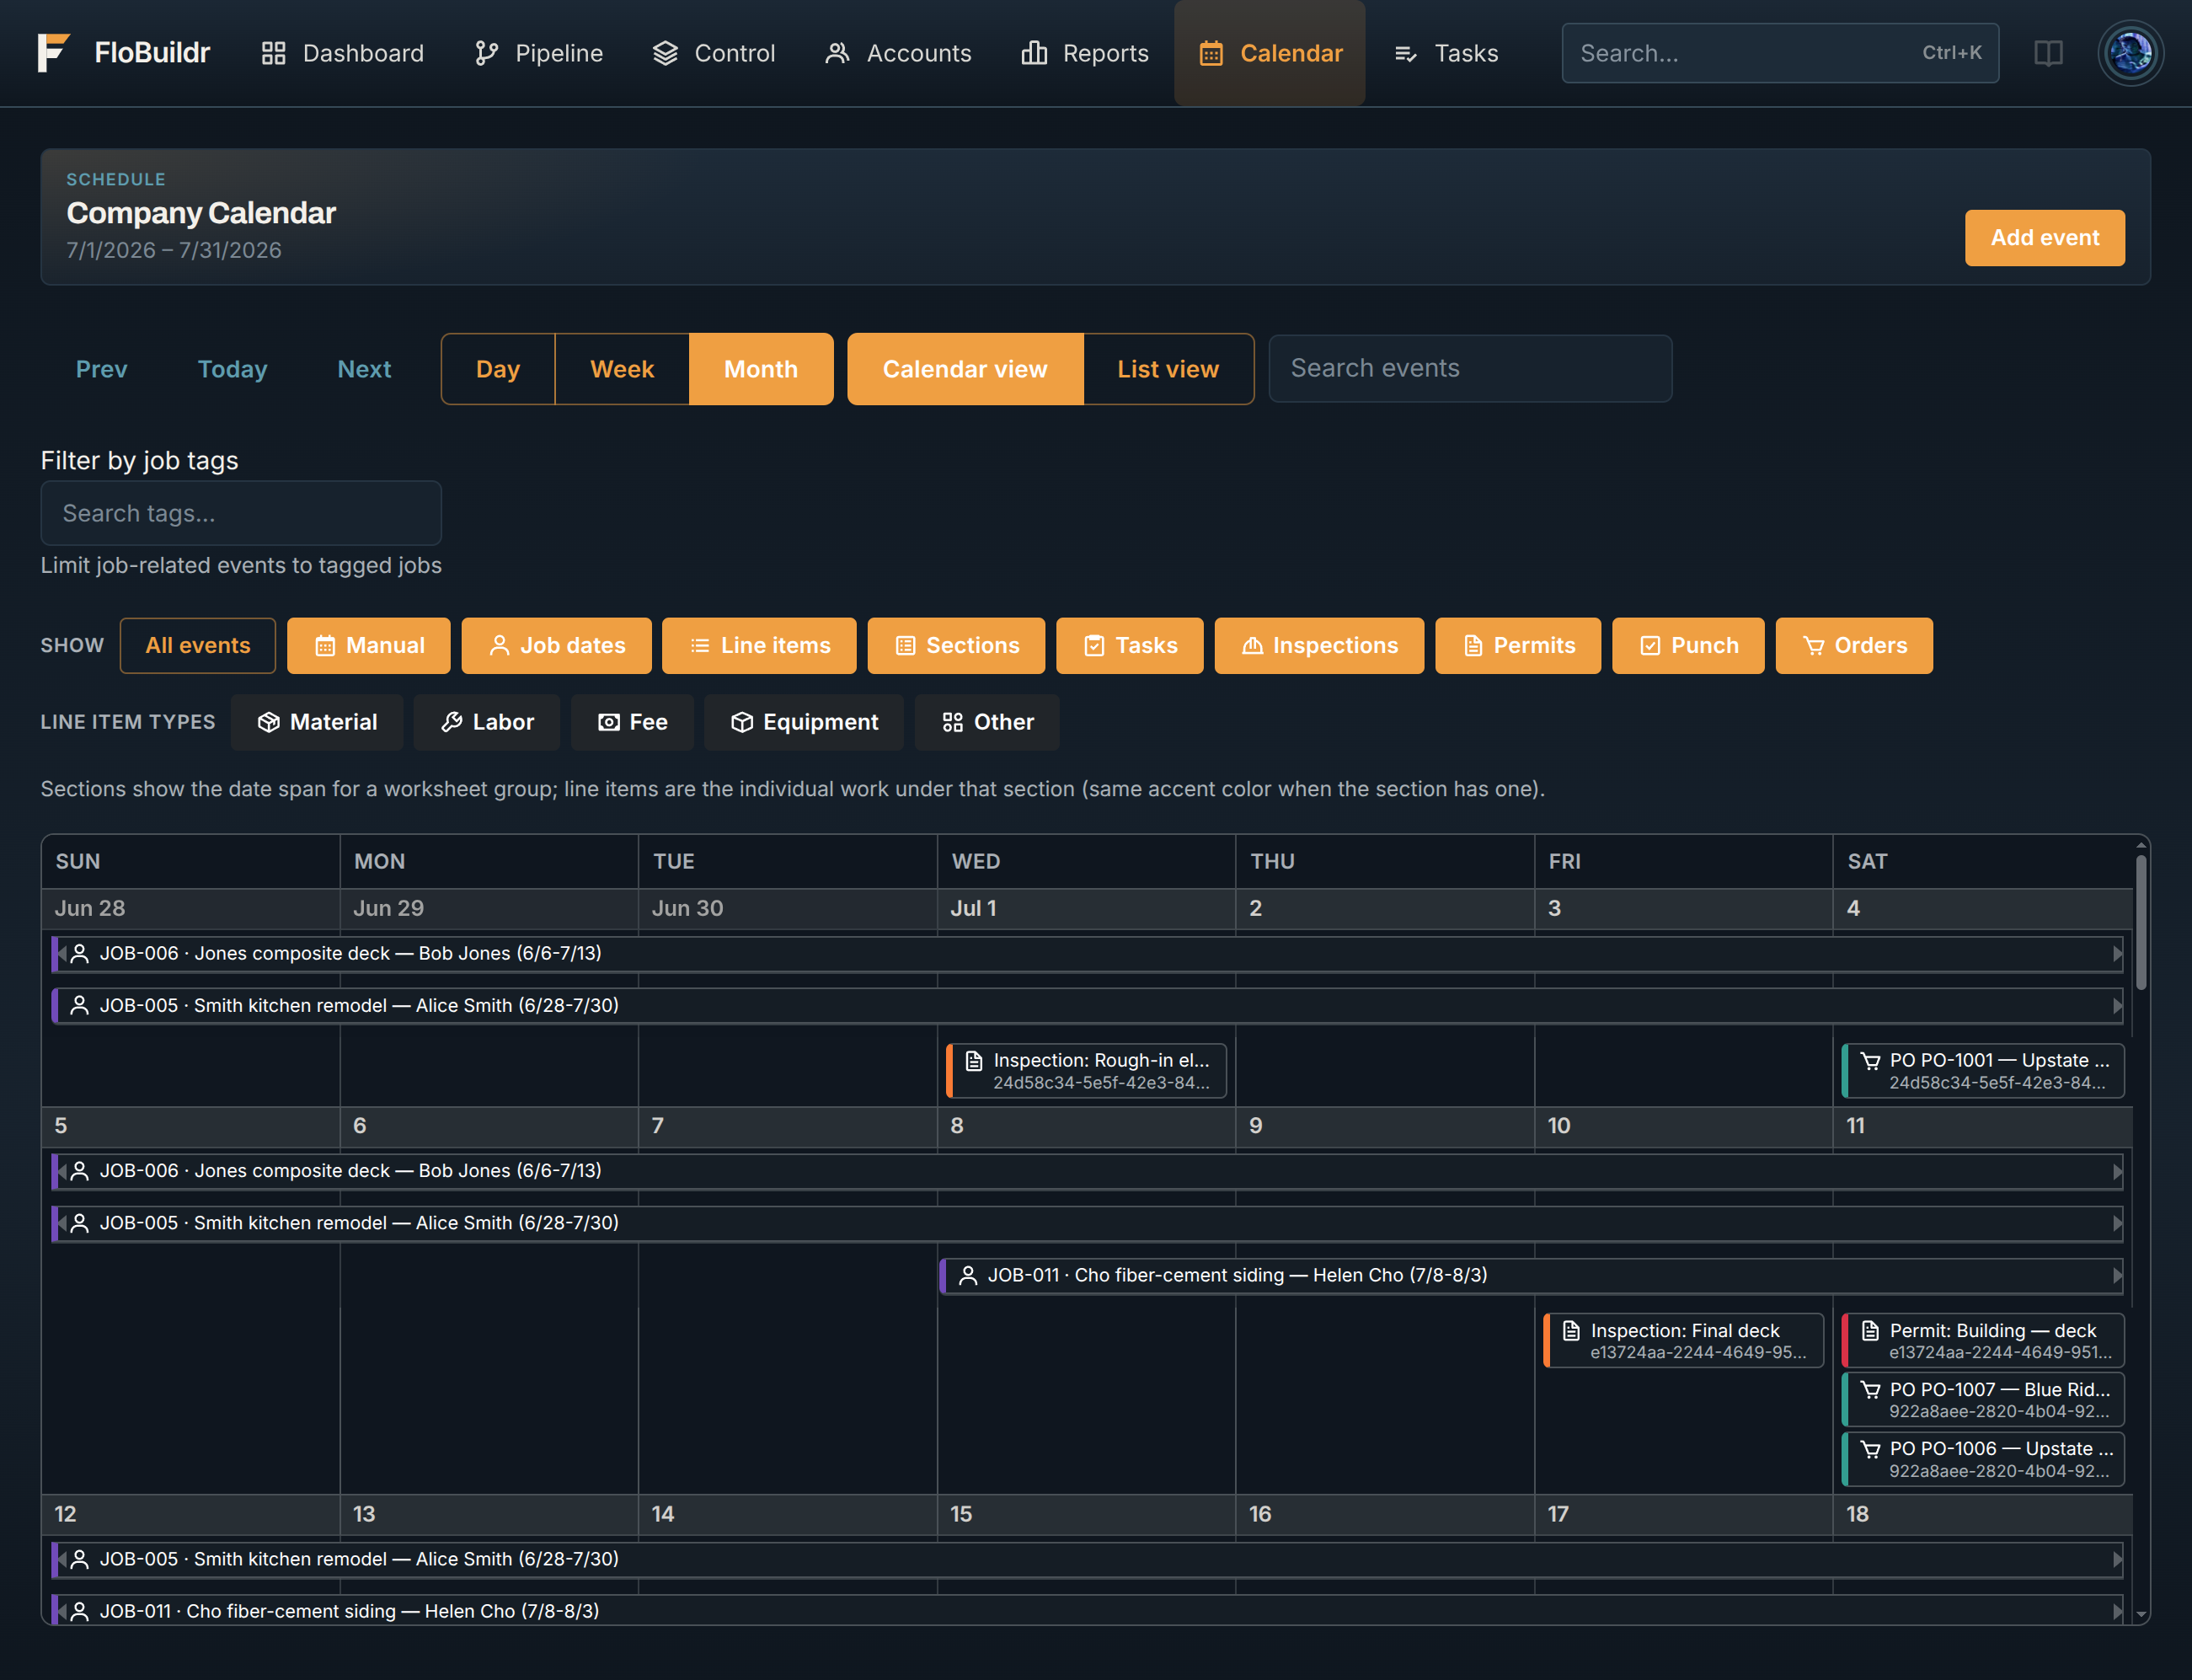Open the Accounts page
The image size is (2192, 1680).
pos(898,53)
